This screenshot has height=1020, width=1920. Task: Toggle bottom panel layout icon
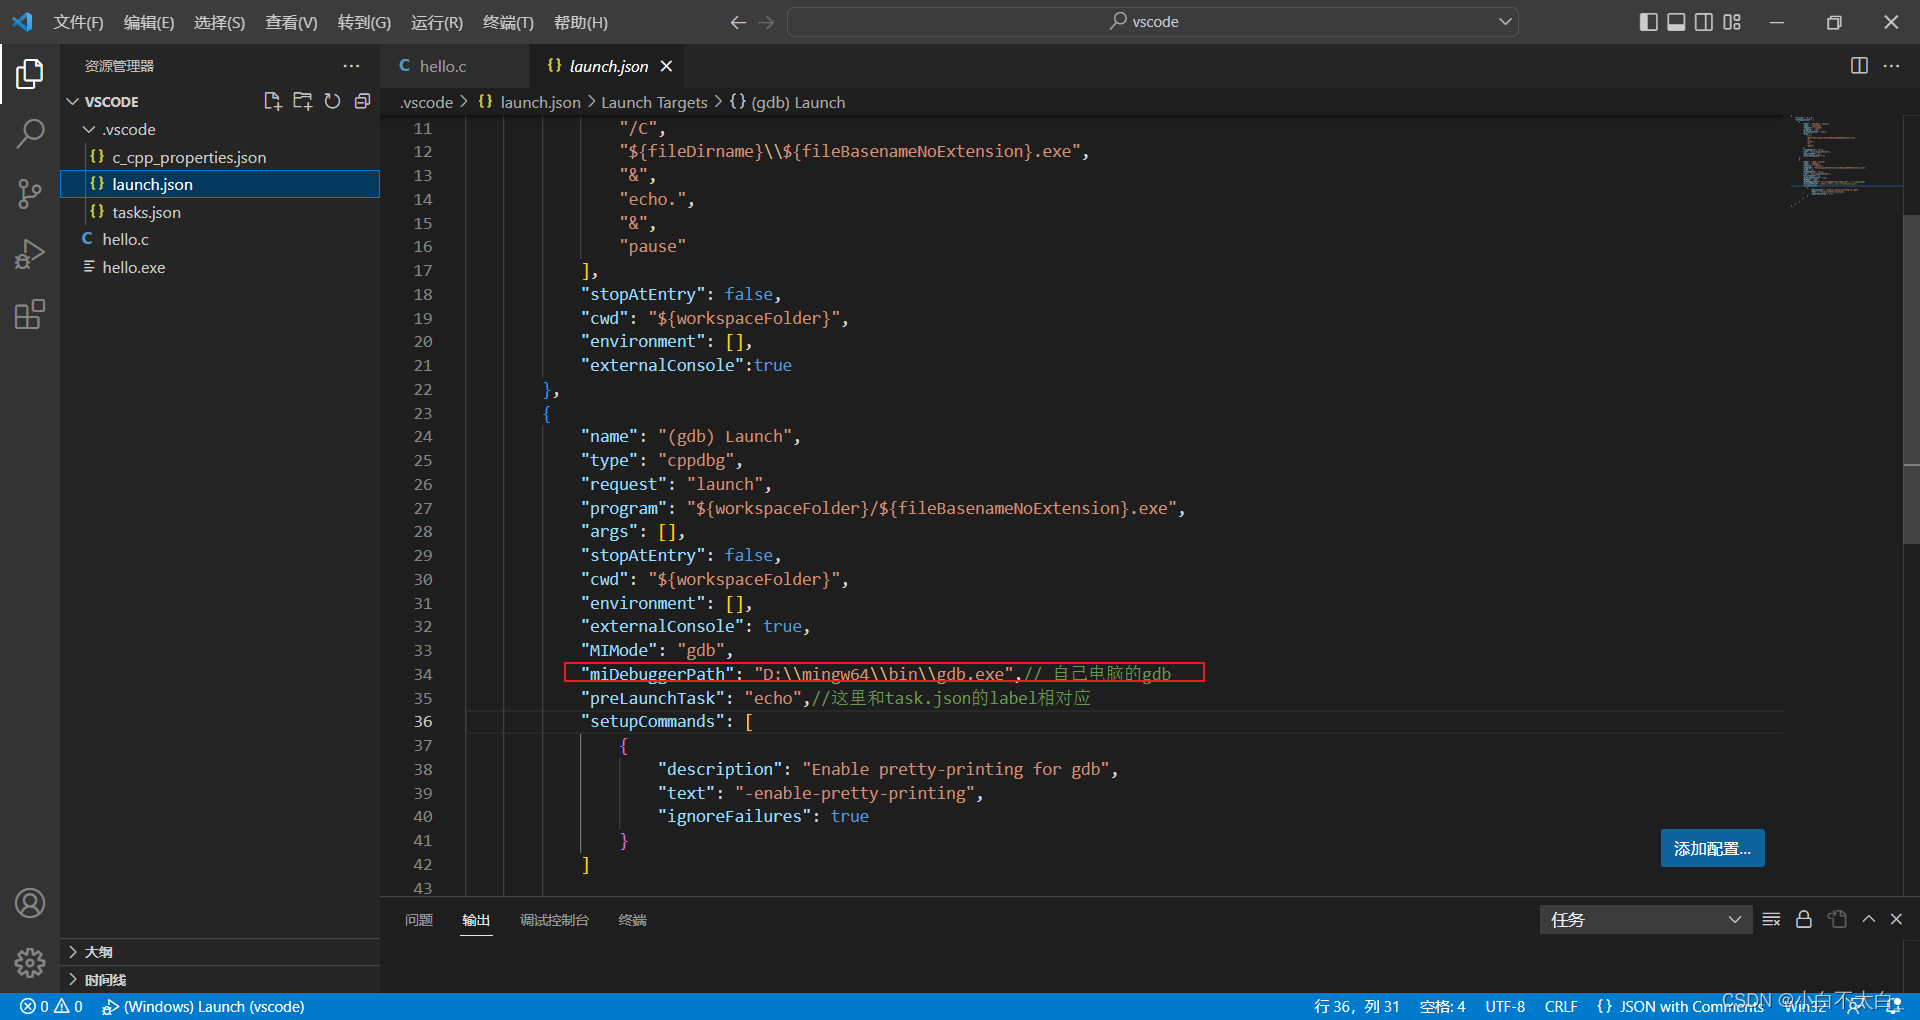coord(1676,22)
